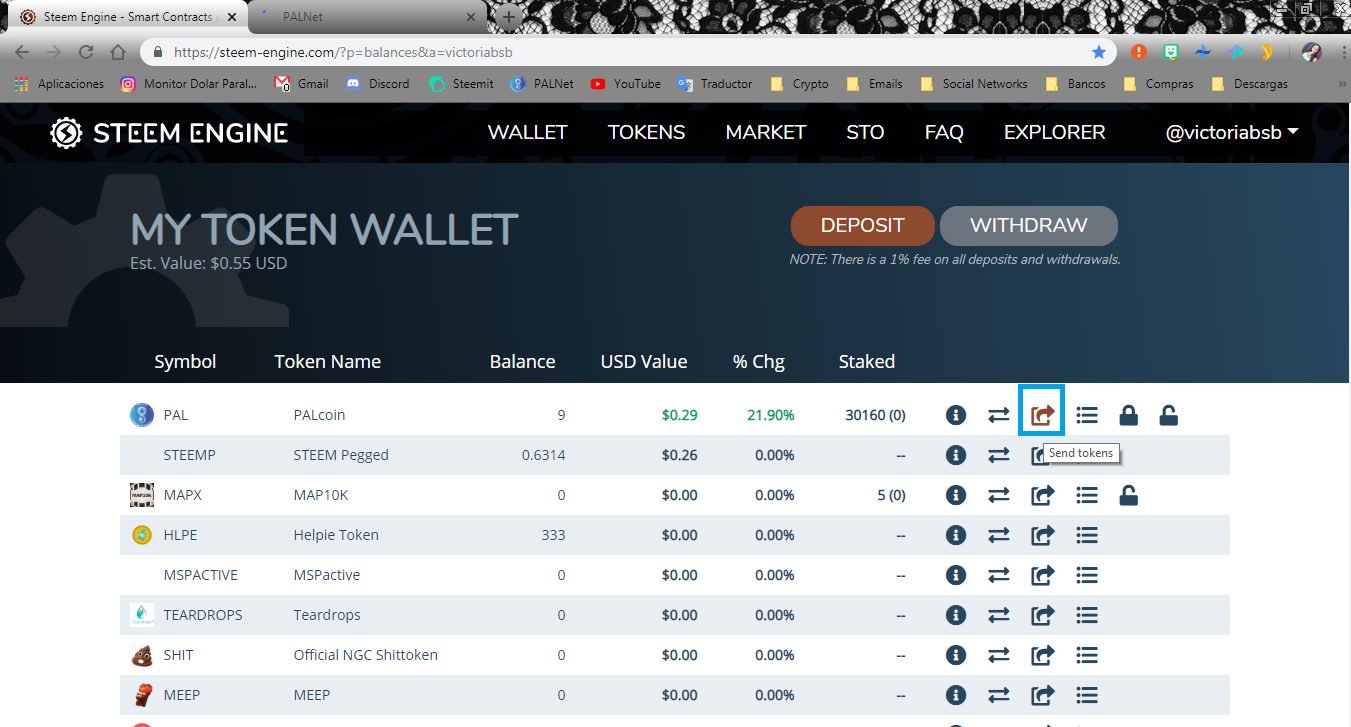Click MAPX send tokens icon
The width and height of the screenshot is (1351, 727).
click(1042, 495)
